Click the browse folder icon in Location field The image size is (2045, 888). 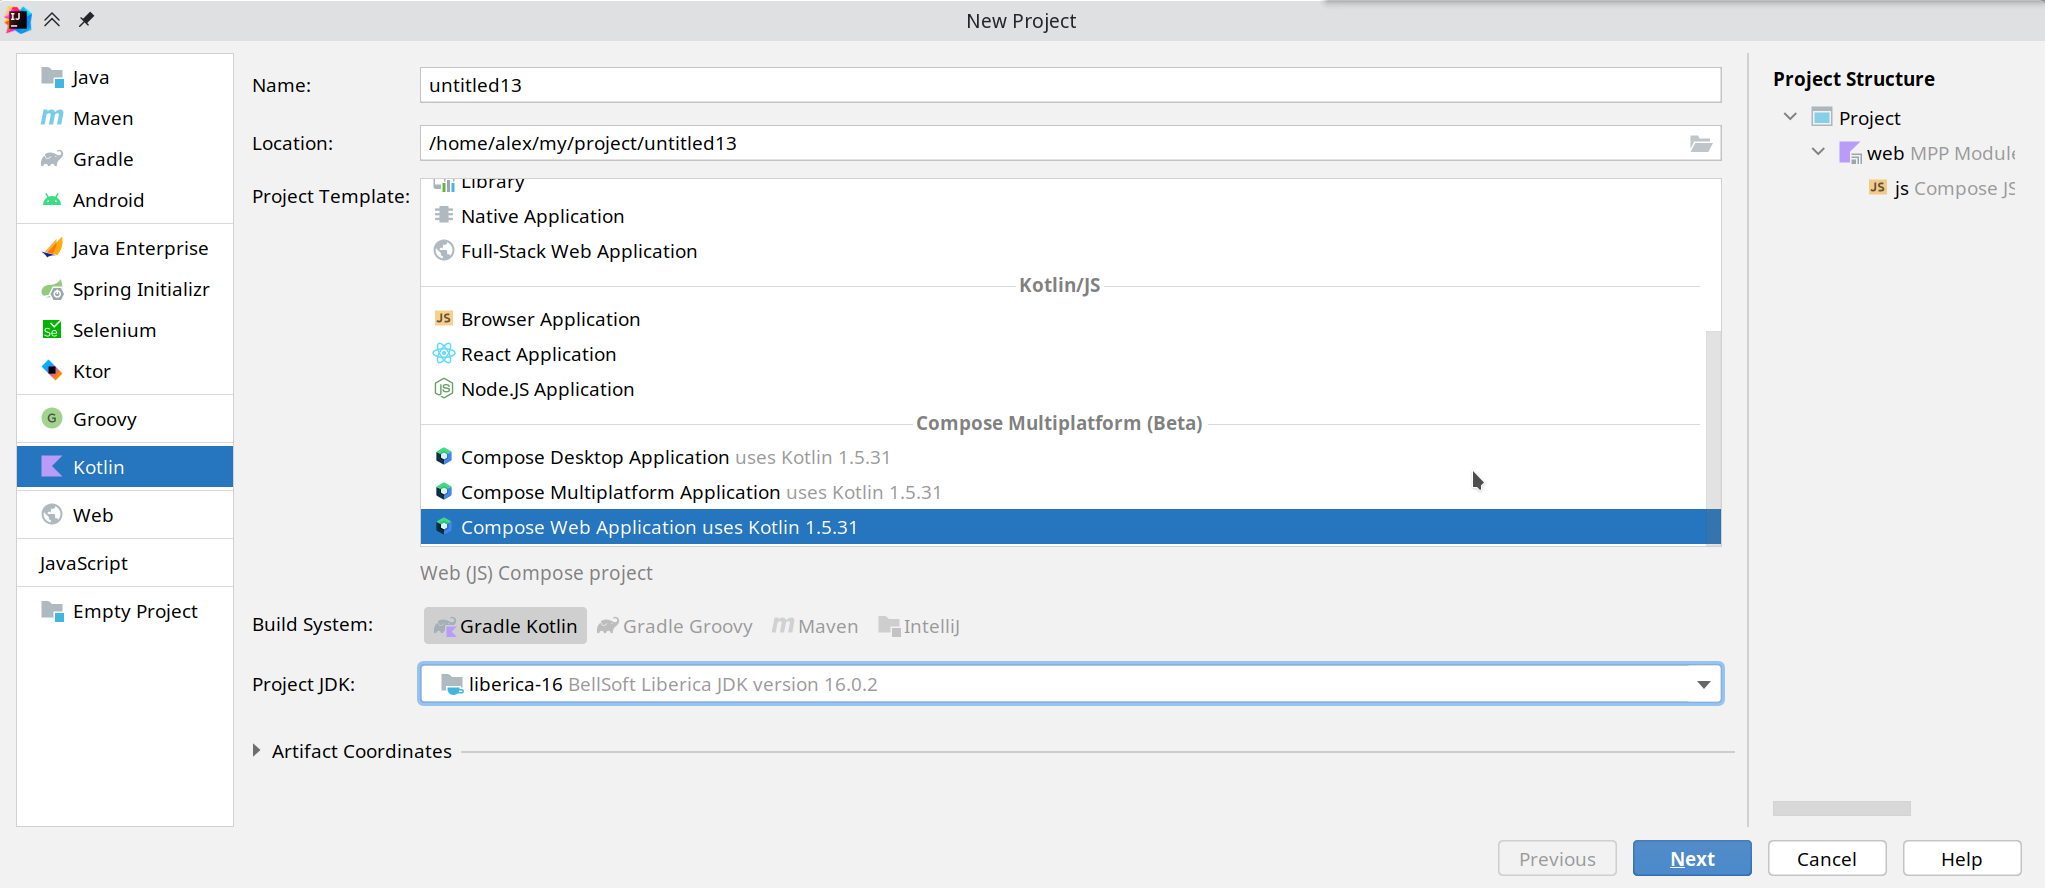[x=1700, y=143]
